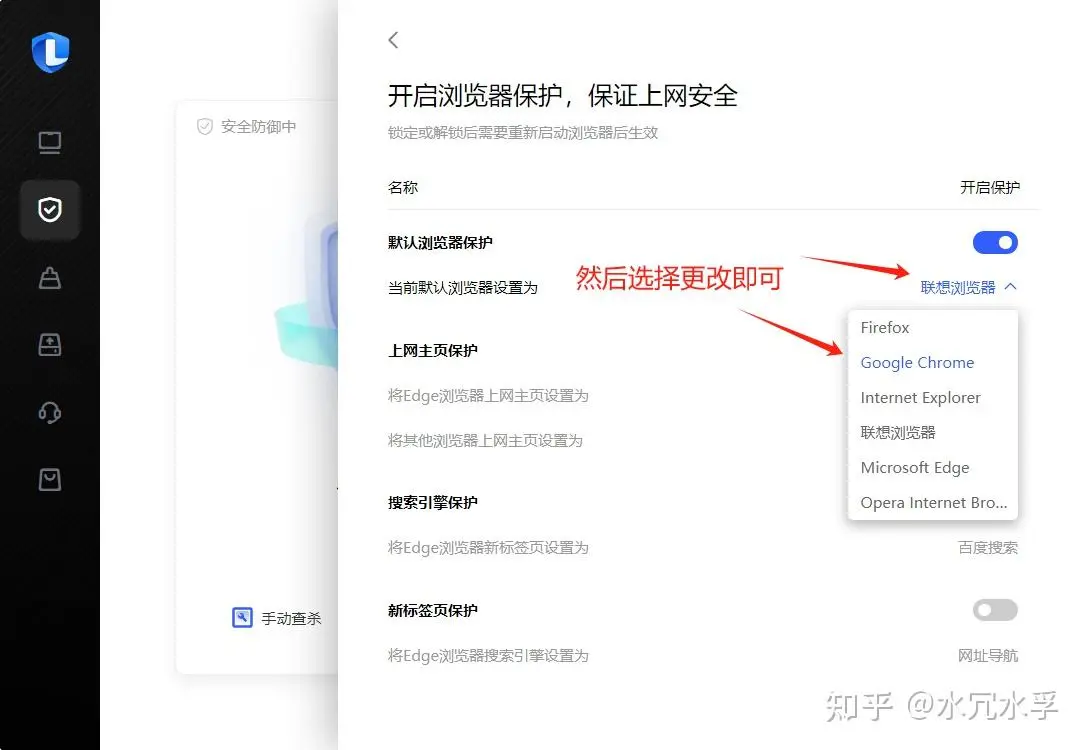Viewport: 1087px width, 750px height.
Task: Choose Firefox from the browser list
Action: pos(885,327)
